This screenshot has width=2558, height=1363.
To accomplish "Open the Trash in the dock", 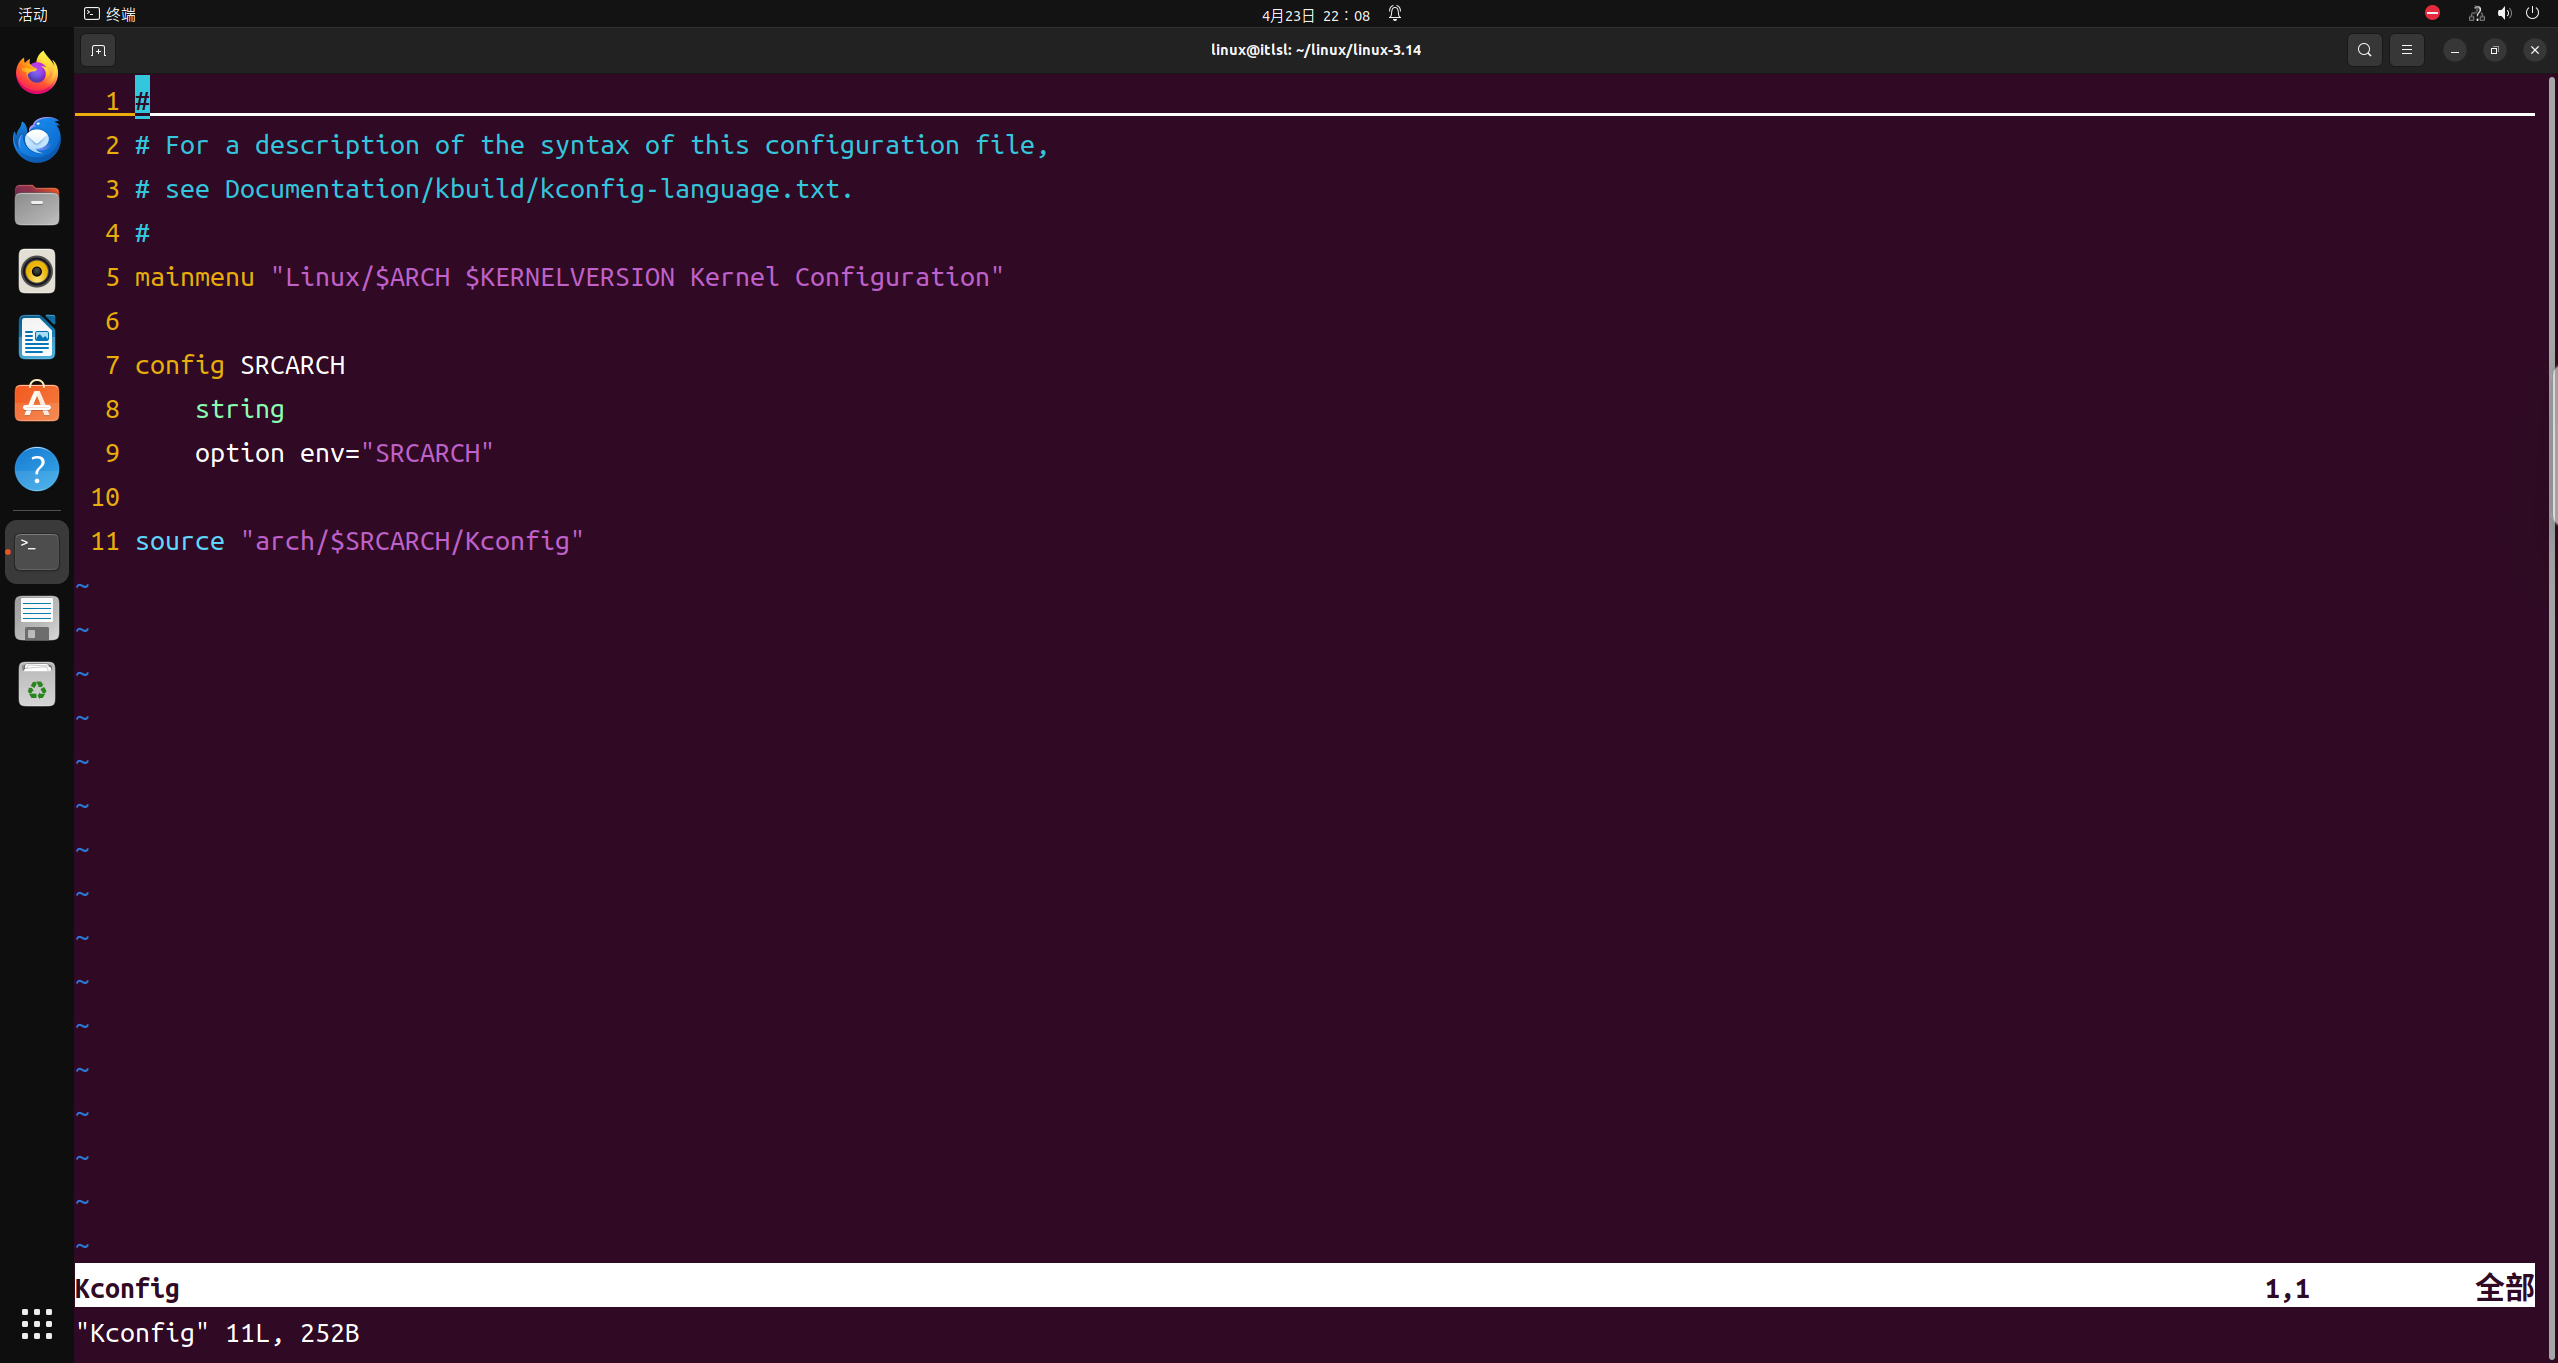I will pyautogui.click(x=37, y=685).
